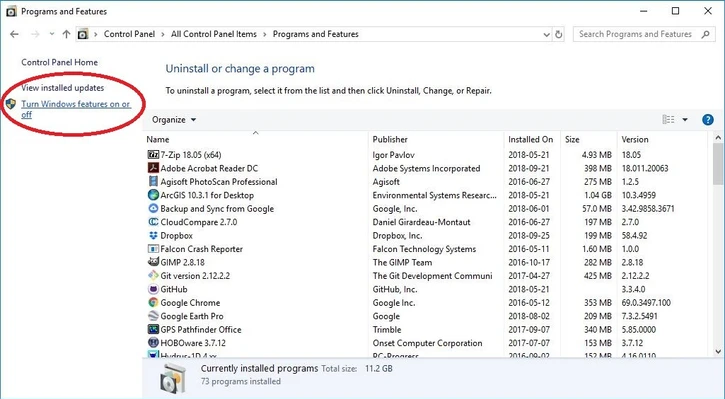
Task: Click the GPS Pathfinder Office icon
Action: [x=153, y=329]
